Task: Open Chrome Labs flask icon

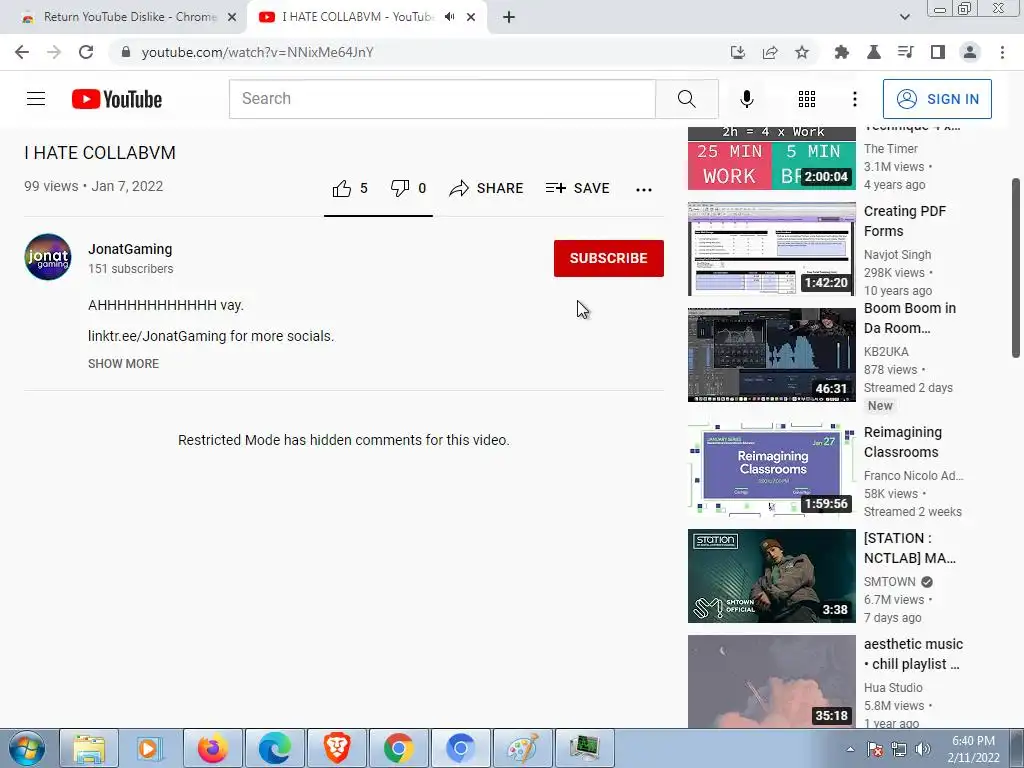Action: pos(873,52)
